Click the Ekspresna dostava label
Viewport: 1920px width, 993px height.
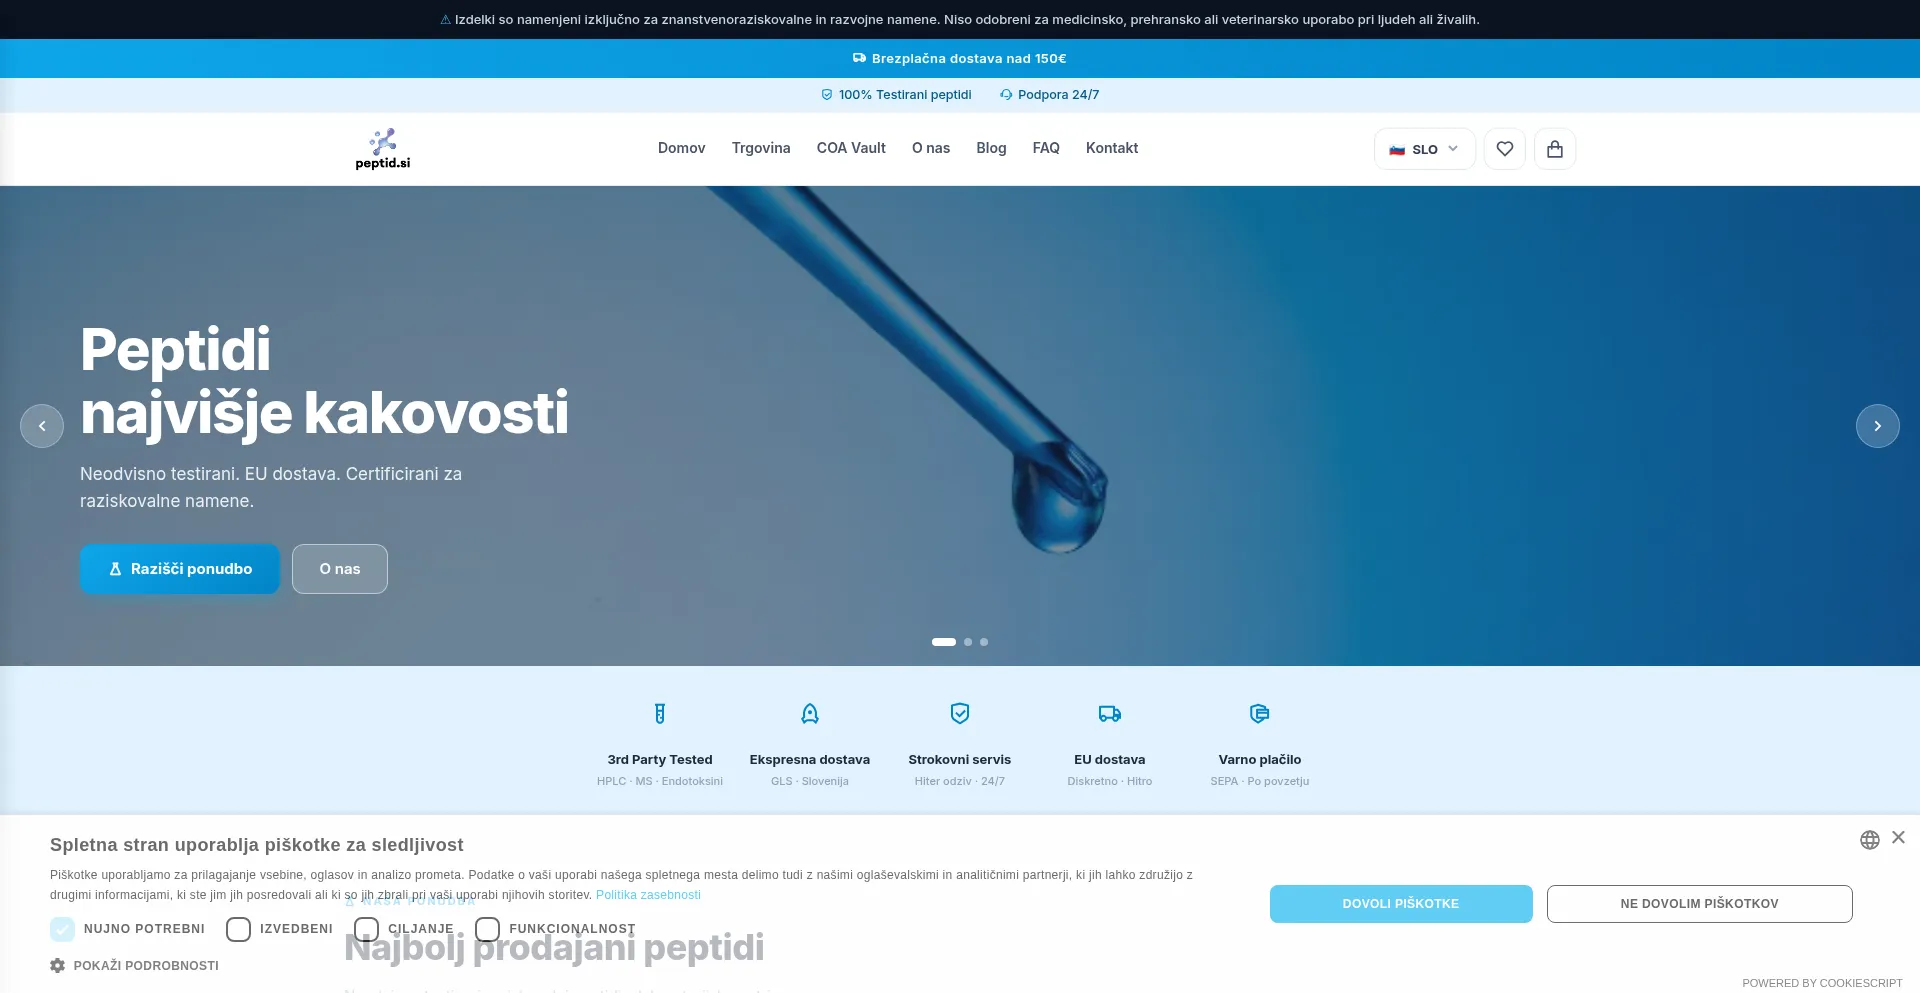(810, 760)
